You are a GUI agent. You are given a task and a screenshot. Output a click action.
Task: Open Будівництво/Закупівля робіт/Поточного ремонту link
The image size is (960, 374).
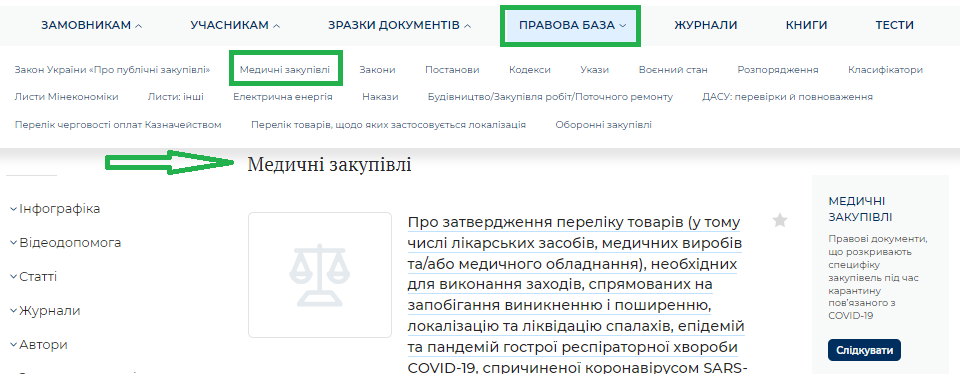click(x=550, y=97)
